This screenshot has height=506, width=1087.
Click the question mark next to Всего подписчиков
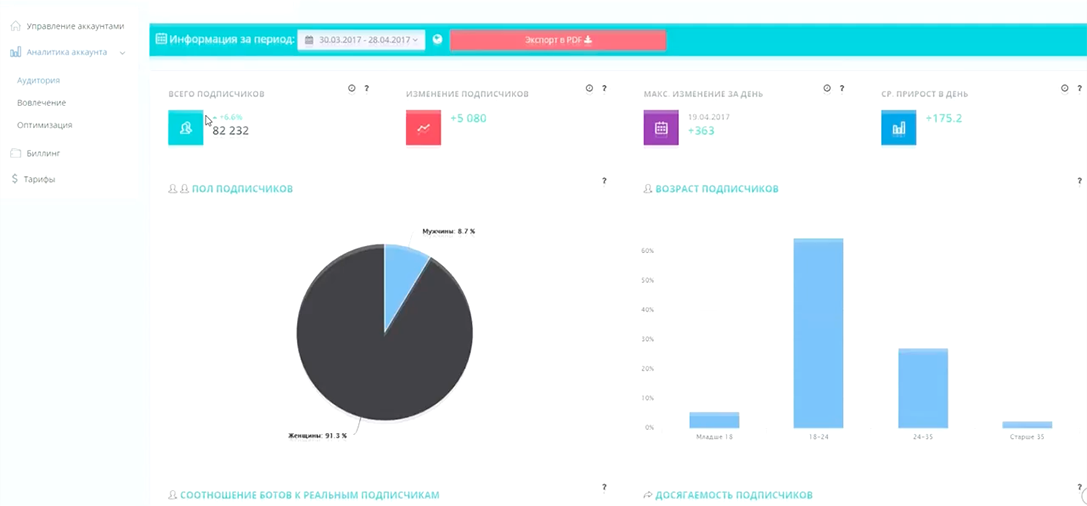click(366, 89)
